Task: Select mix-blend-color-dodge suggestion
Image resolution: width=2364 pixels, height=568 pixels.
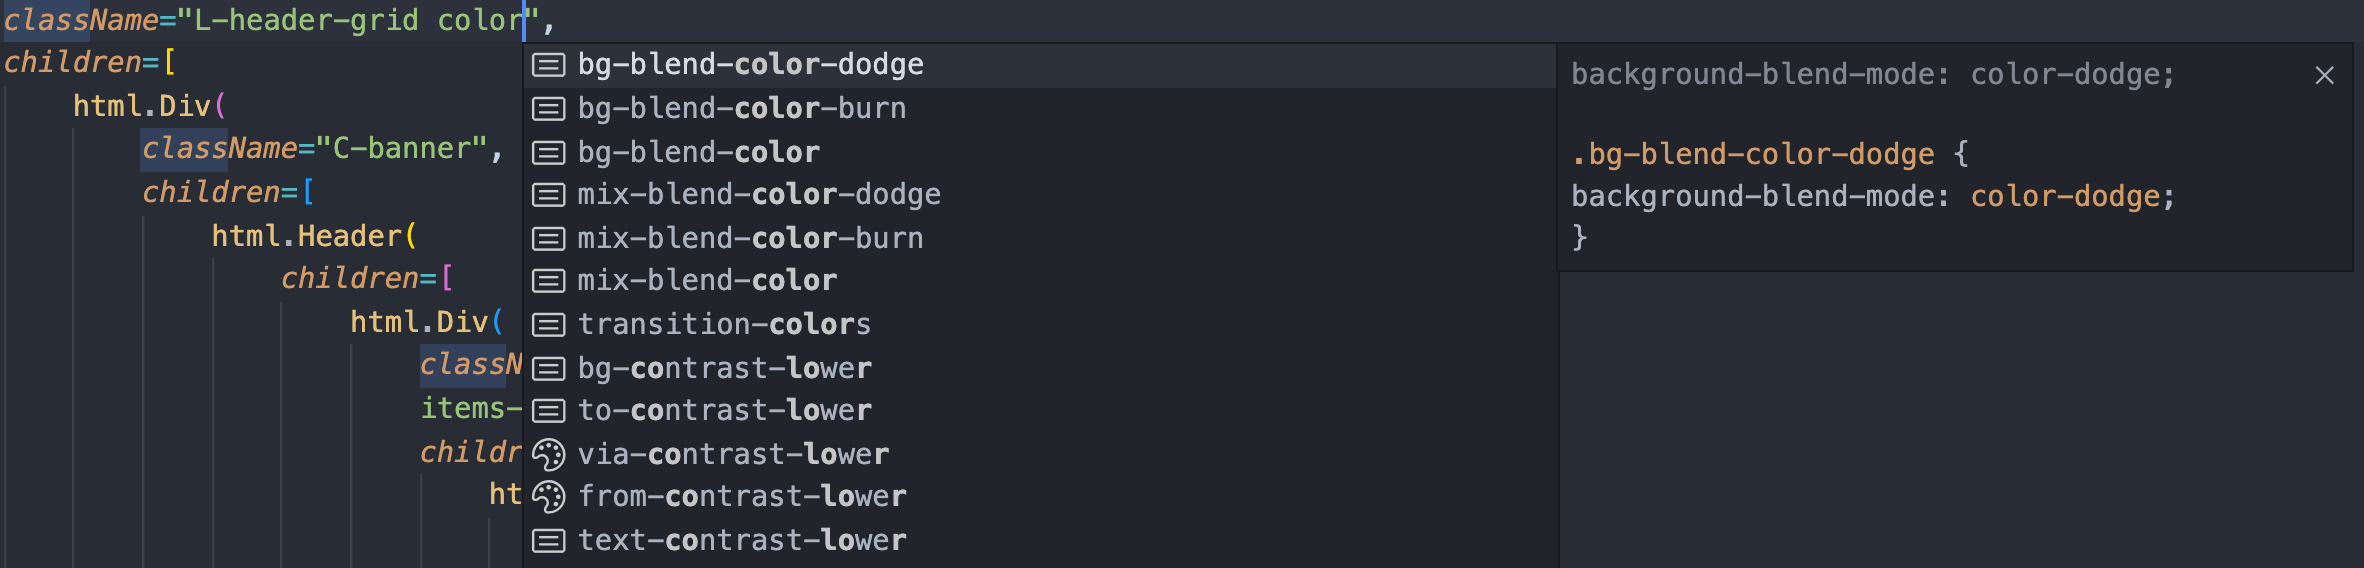Action: click(x=1040, y=195)
